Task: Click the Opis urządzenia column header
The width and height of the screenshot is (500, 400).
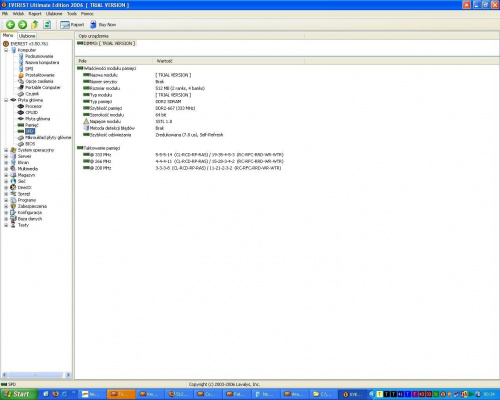Action: click(x=190, y=36)
